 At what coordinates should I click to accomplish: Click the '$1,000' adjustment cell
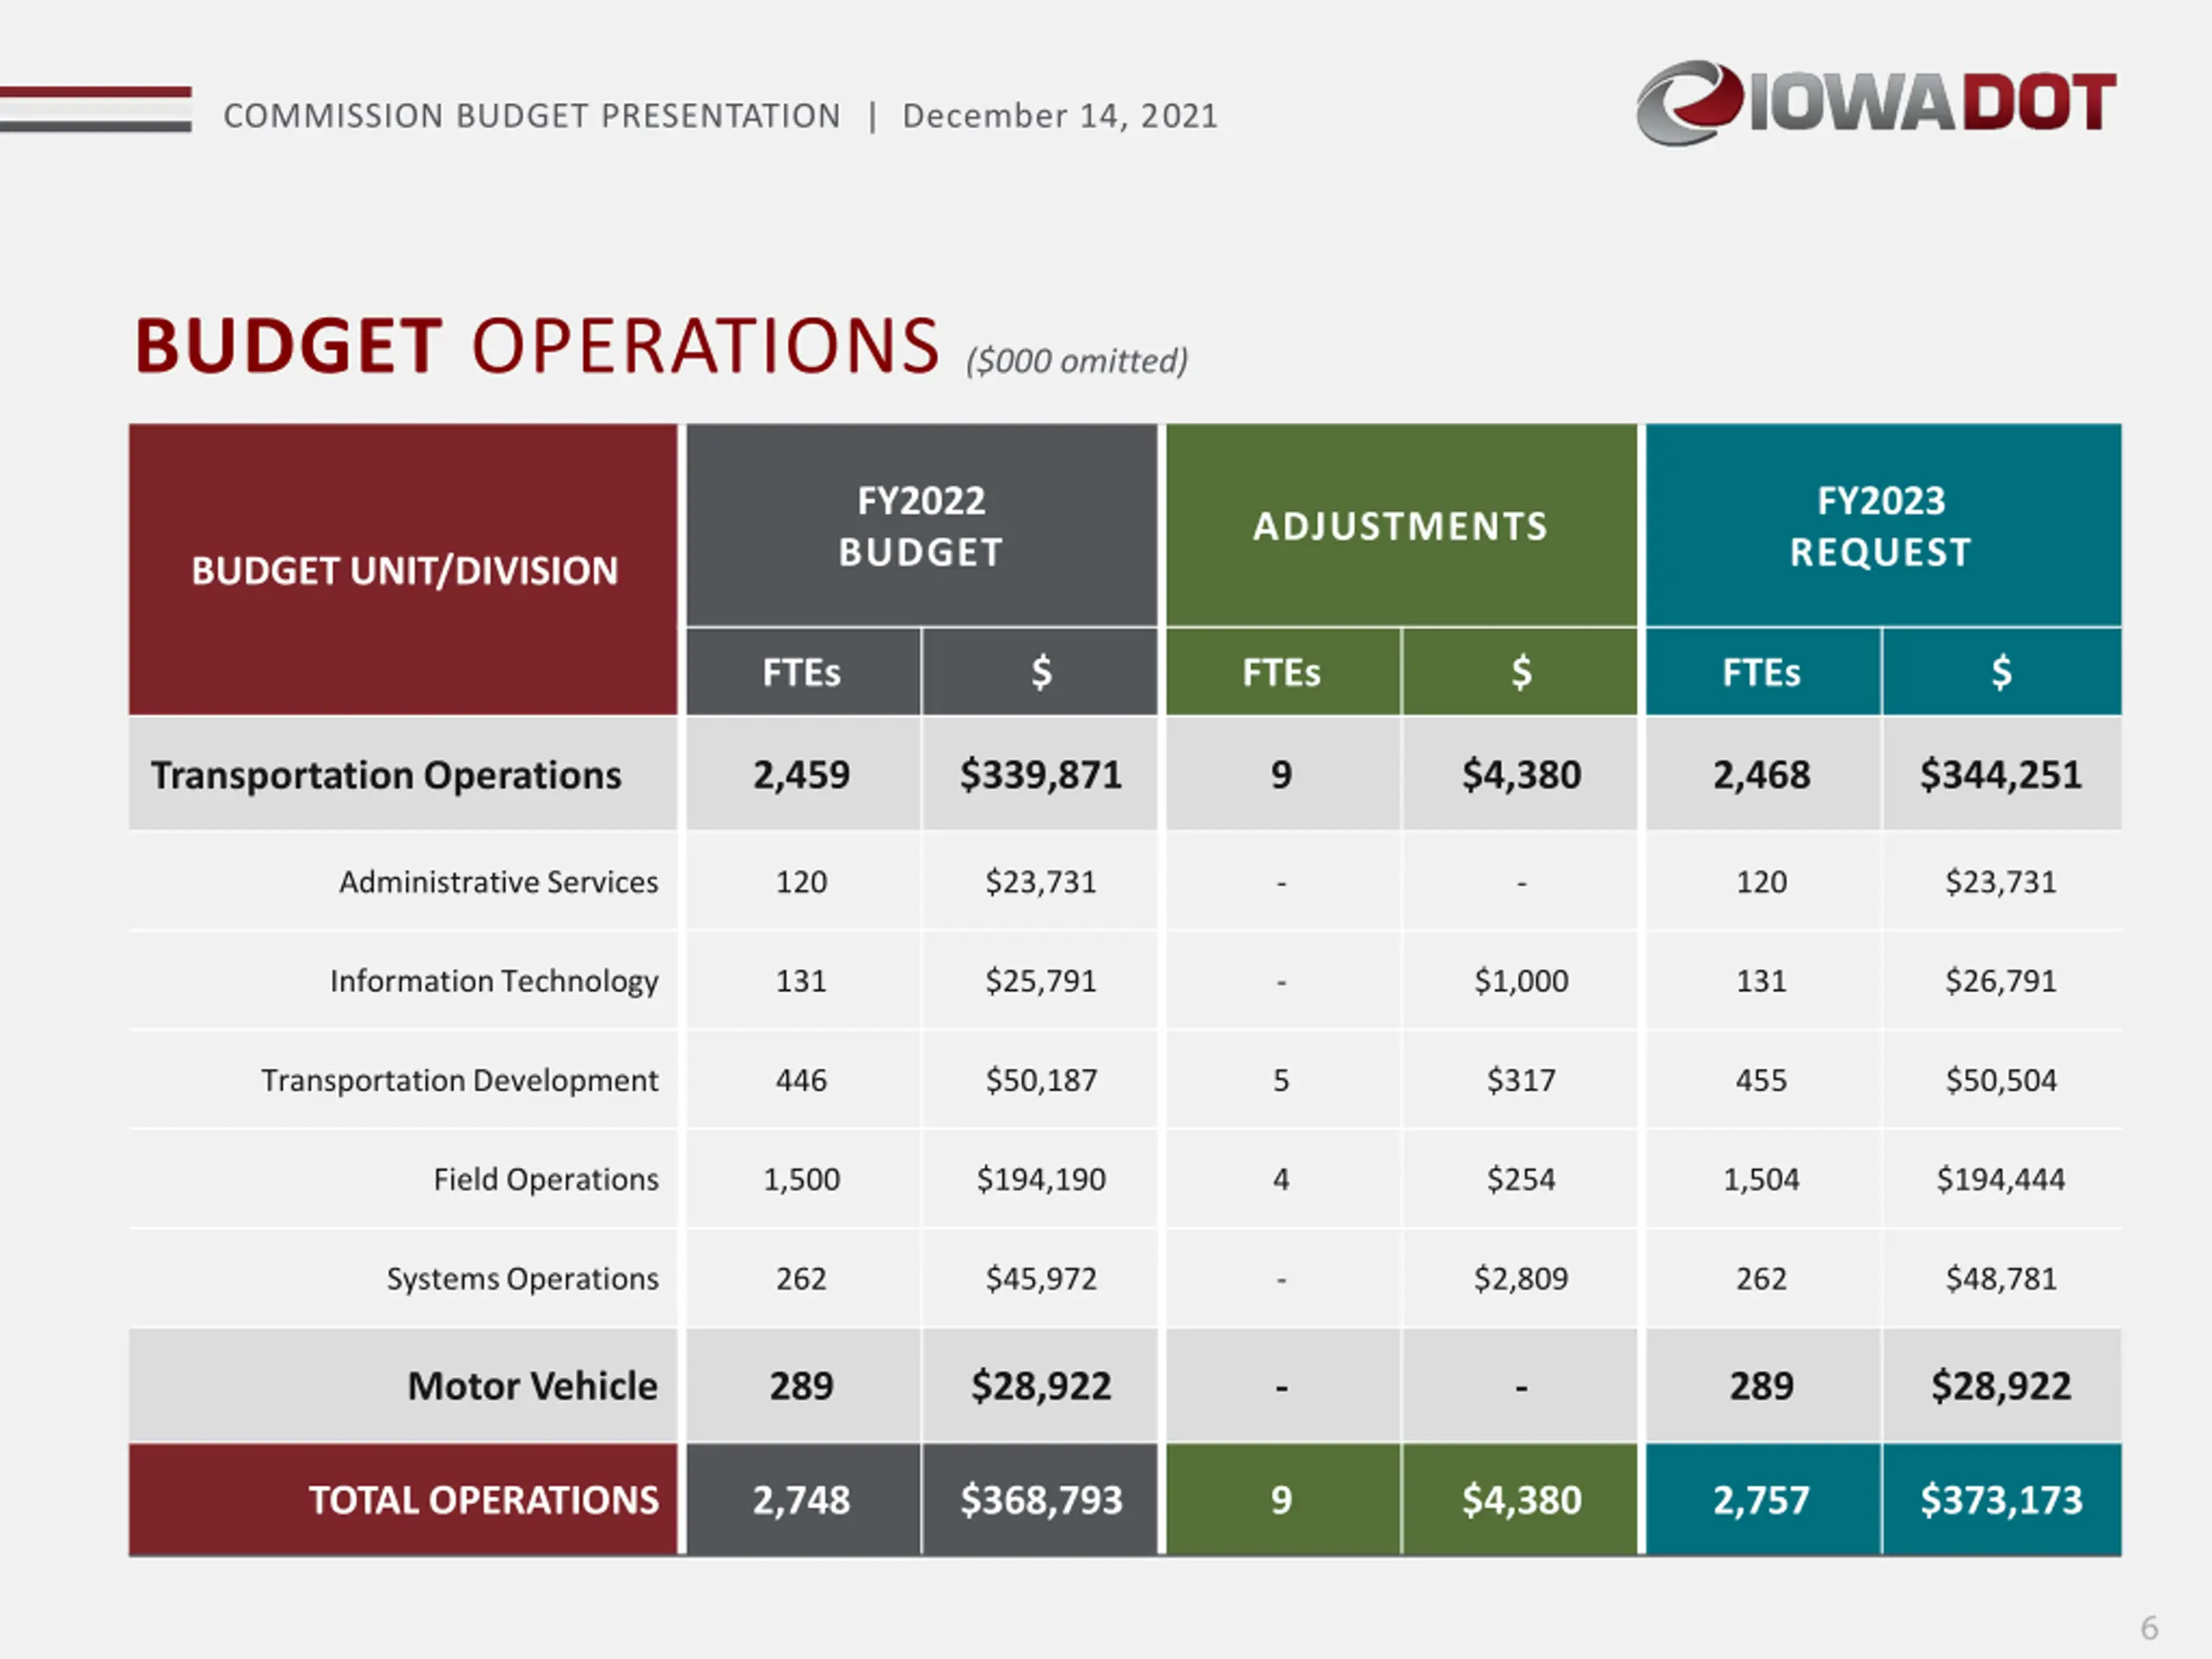click(1520, 980)
